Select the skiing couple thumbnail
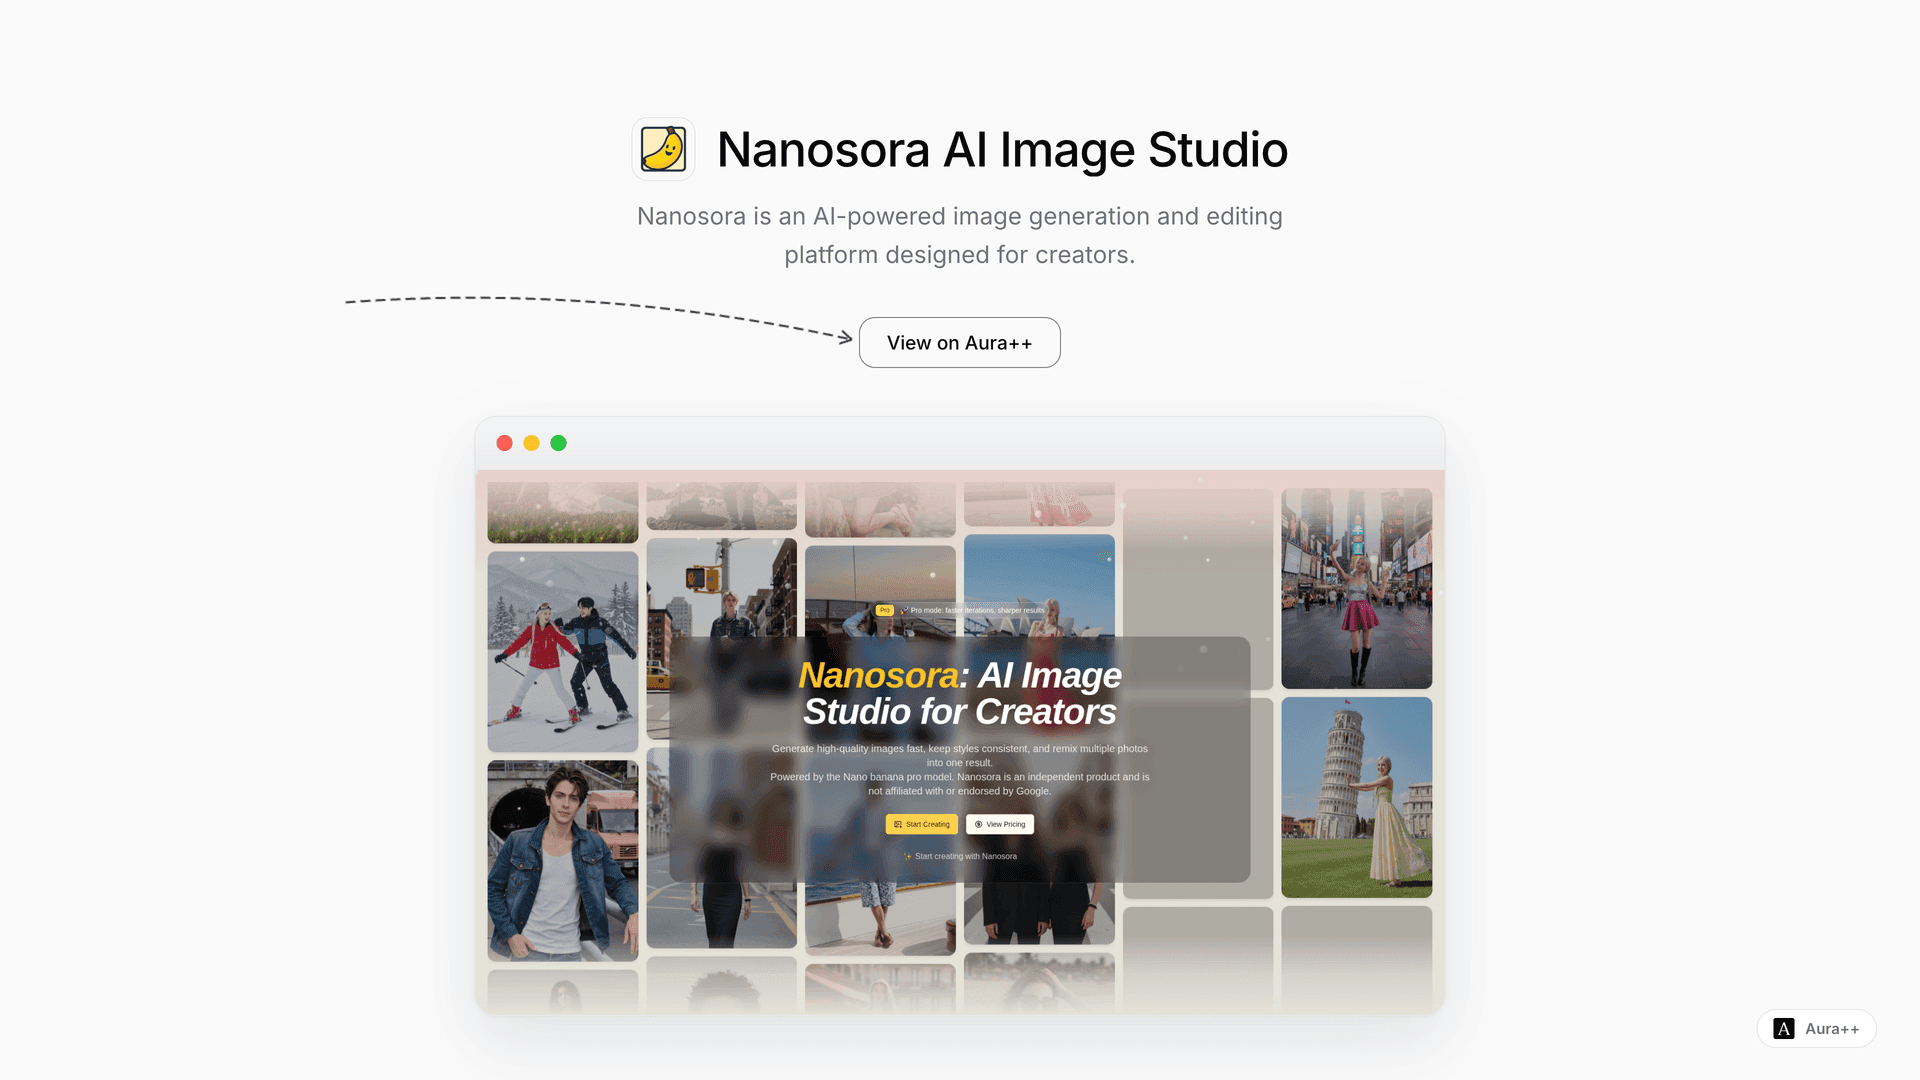Screen dimensions: 1920x1080 (x=562, y=651)
